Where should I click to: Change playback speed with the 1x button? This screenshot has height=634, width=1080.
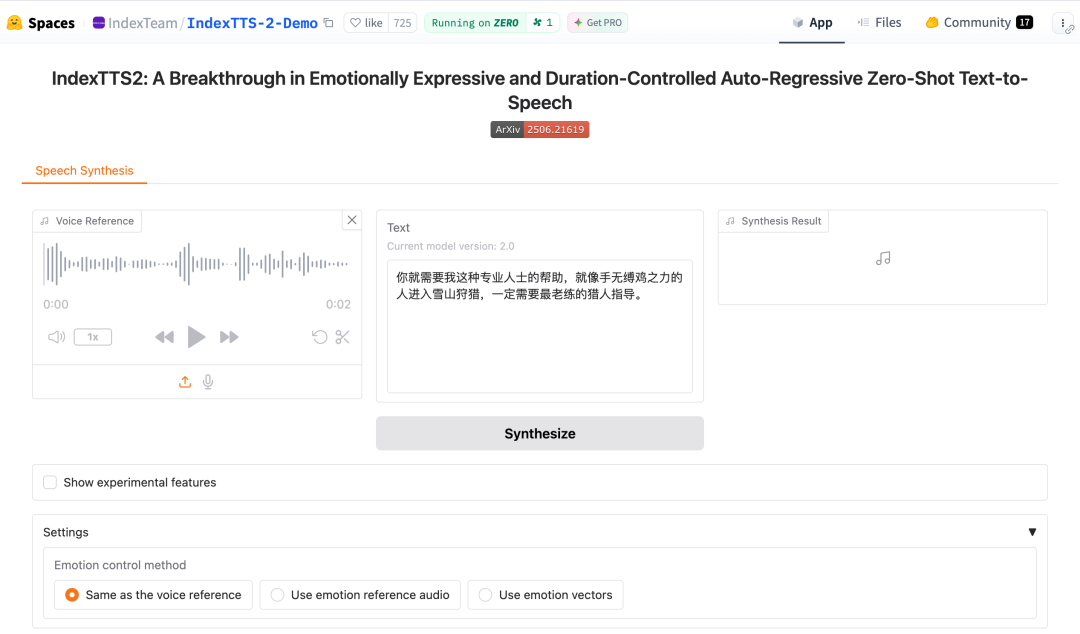click(93, 337)
